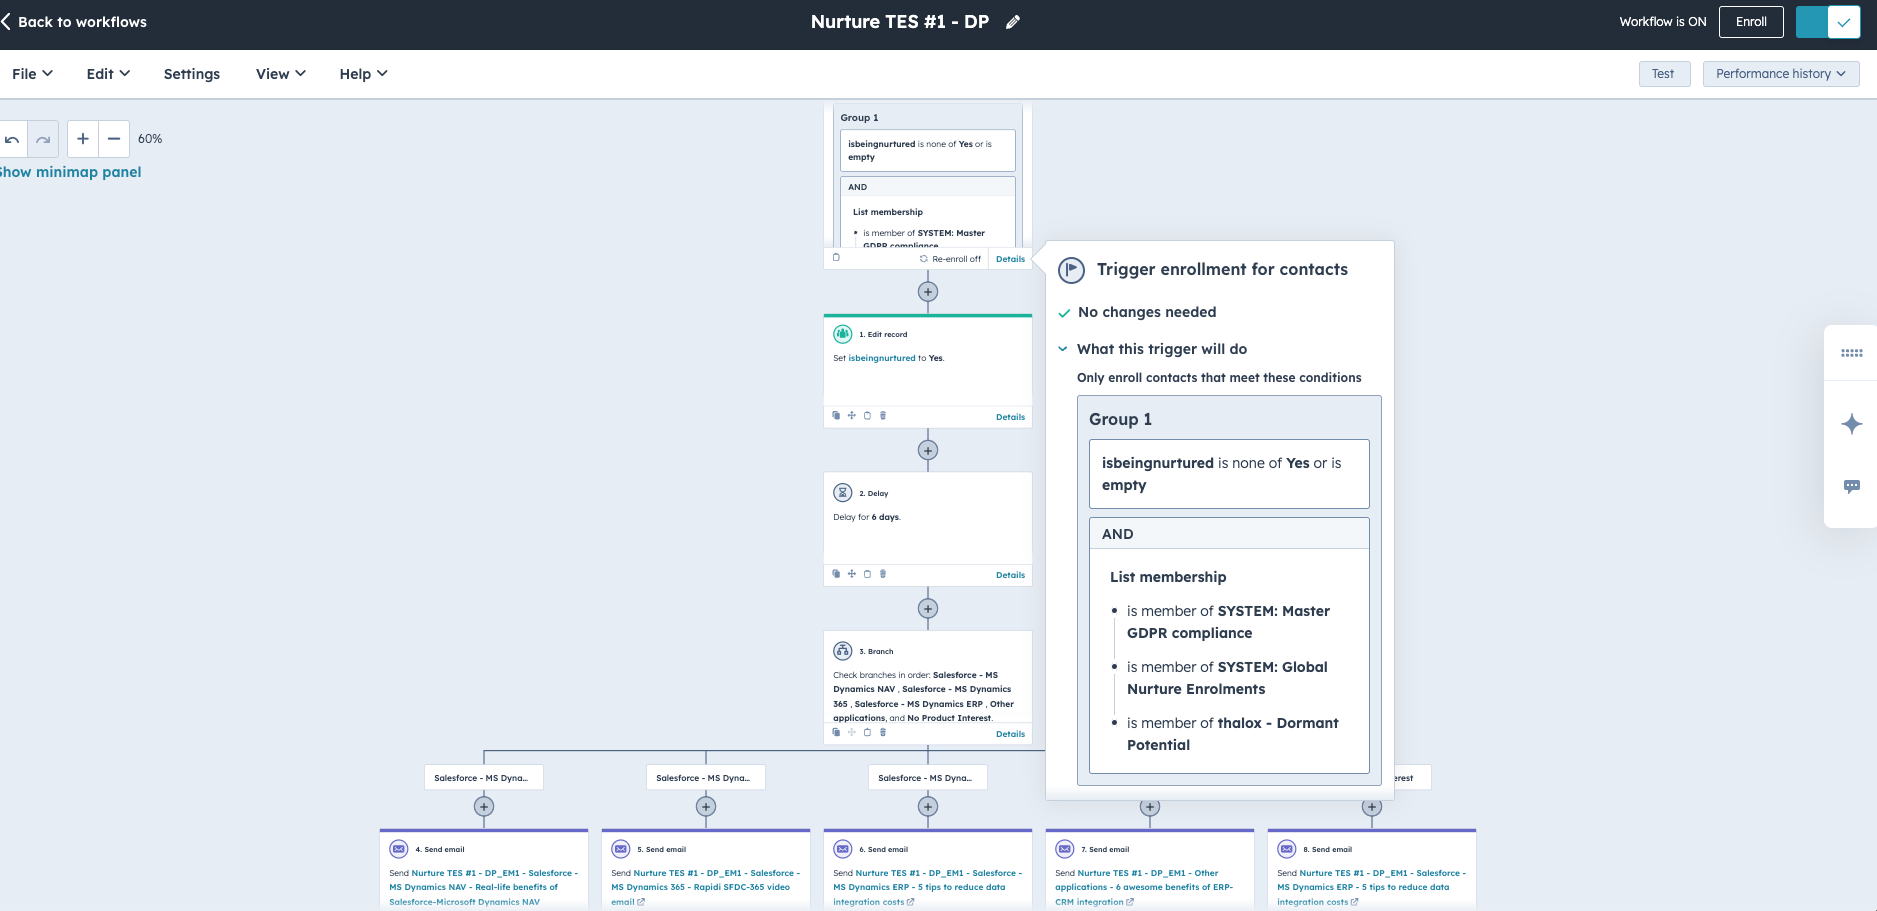Go back to workflows

(x=75, y=22)
